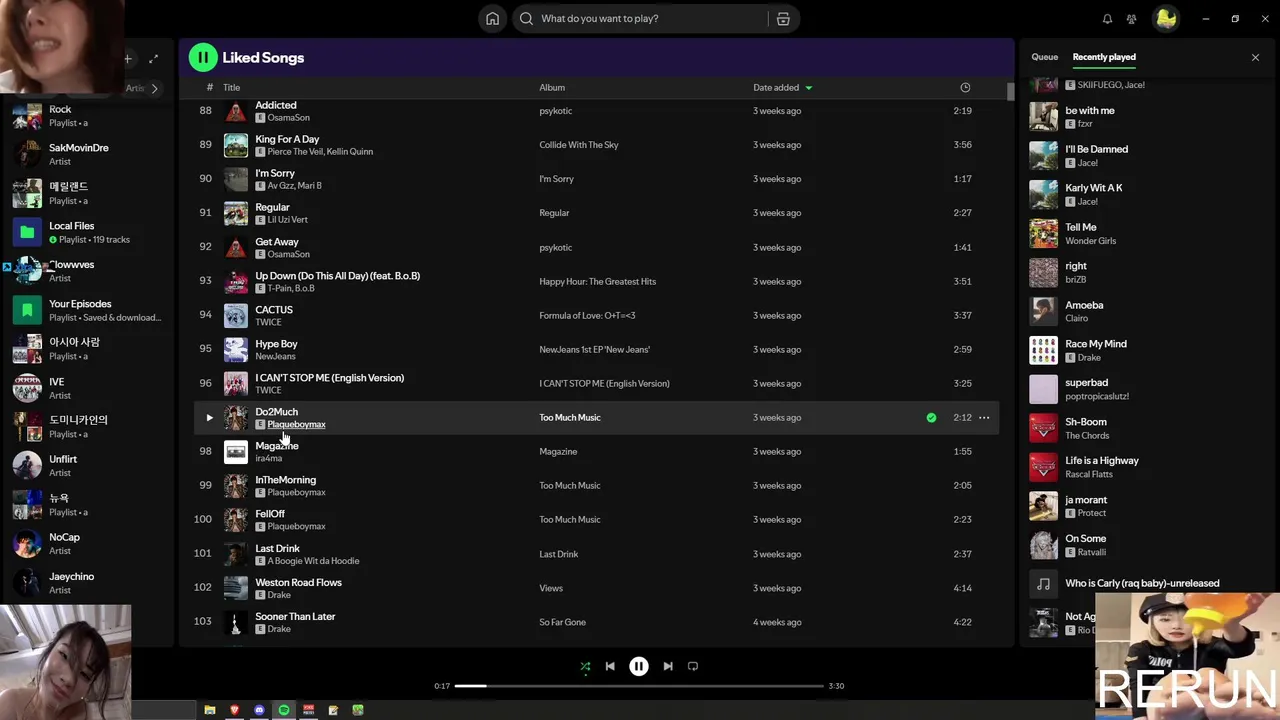
Task: Open notifications bell (What's New)
Action: 1107,19
